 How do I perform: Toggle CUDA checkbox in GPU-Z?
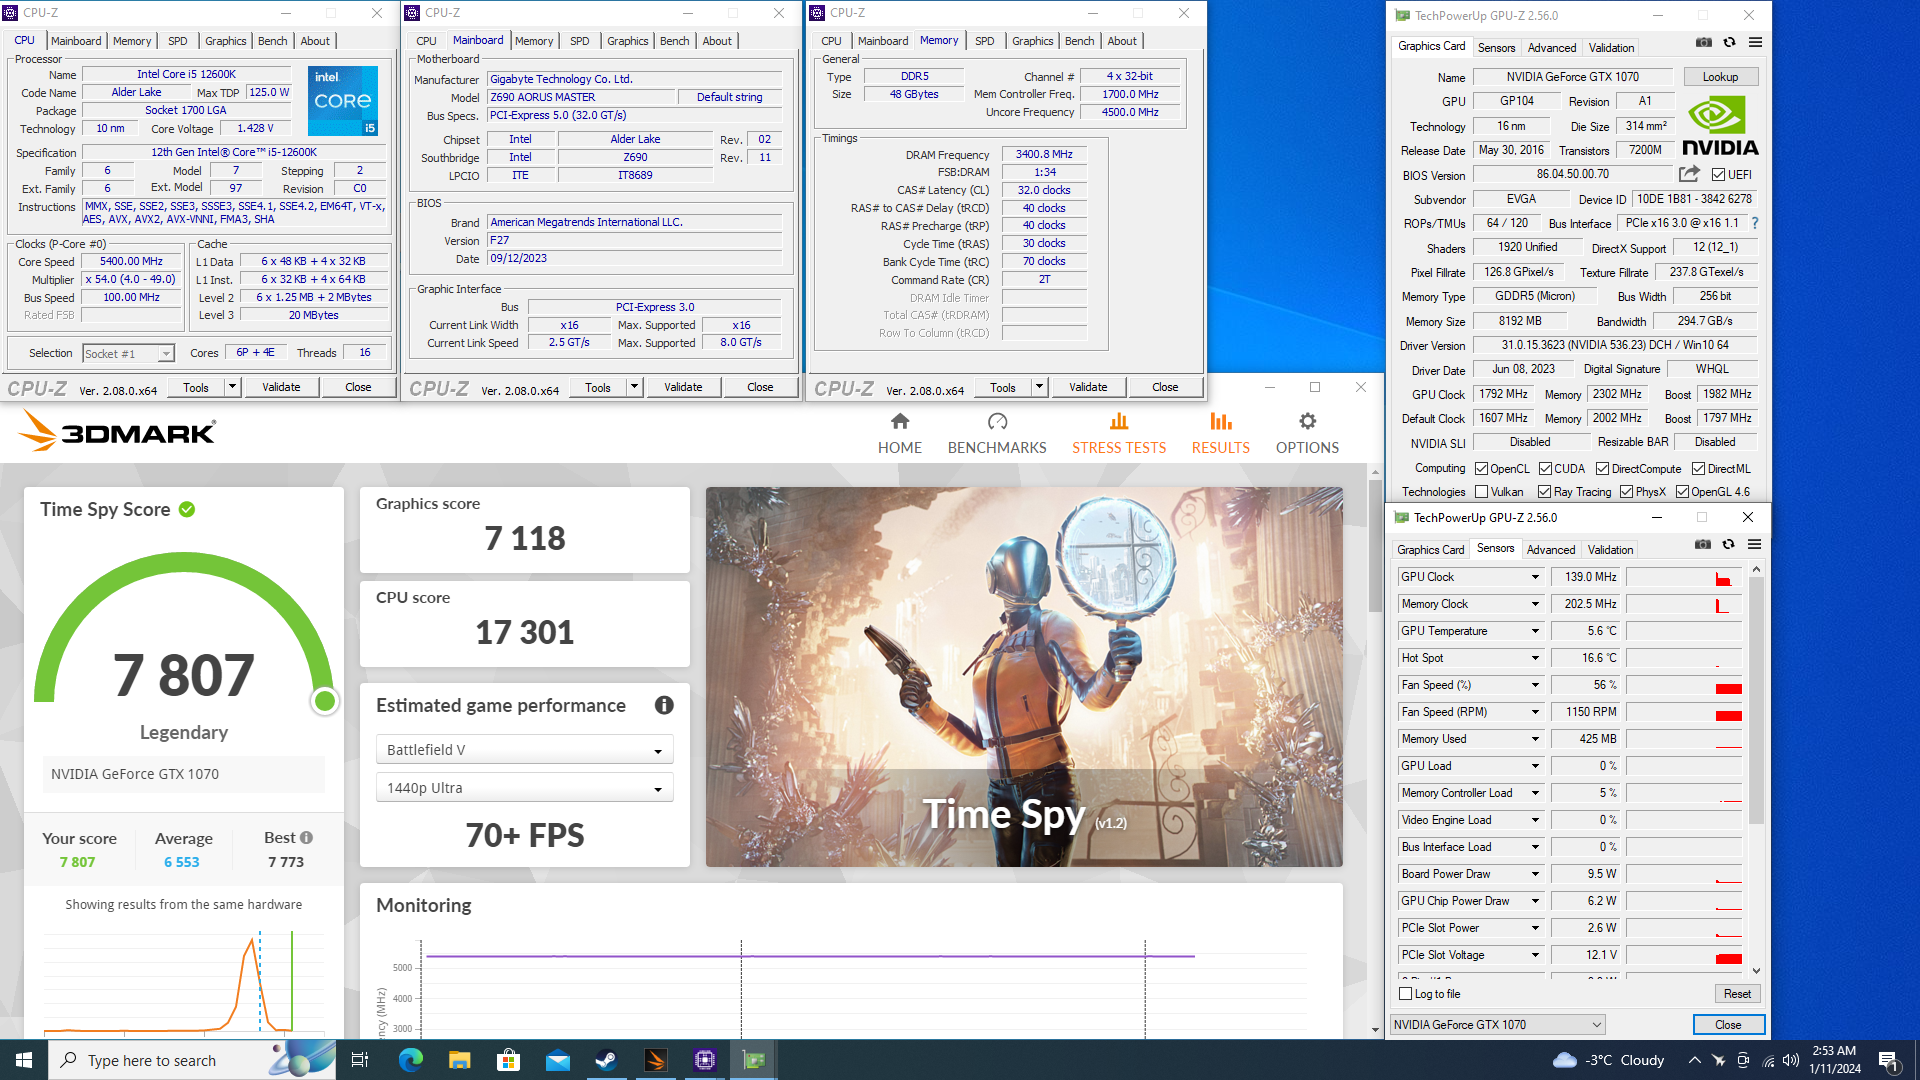pos(1545,469)
